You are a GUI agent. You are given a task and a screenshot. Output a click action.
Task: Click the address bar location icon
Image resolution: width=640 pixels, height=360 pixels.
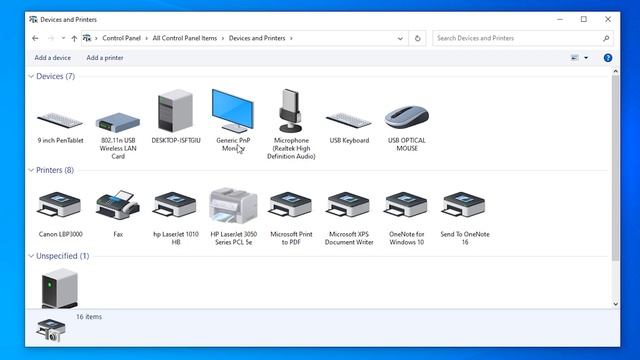coord(87,38)
